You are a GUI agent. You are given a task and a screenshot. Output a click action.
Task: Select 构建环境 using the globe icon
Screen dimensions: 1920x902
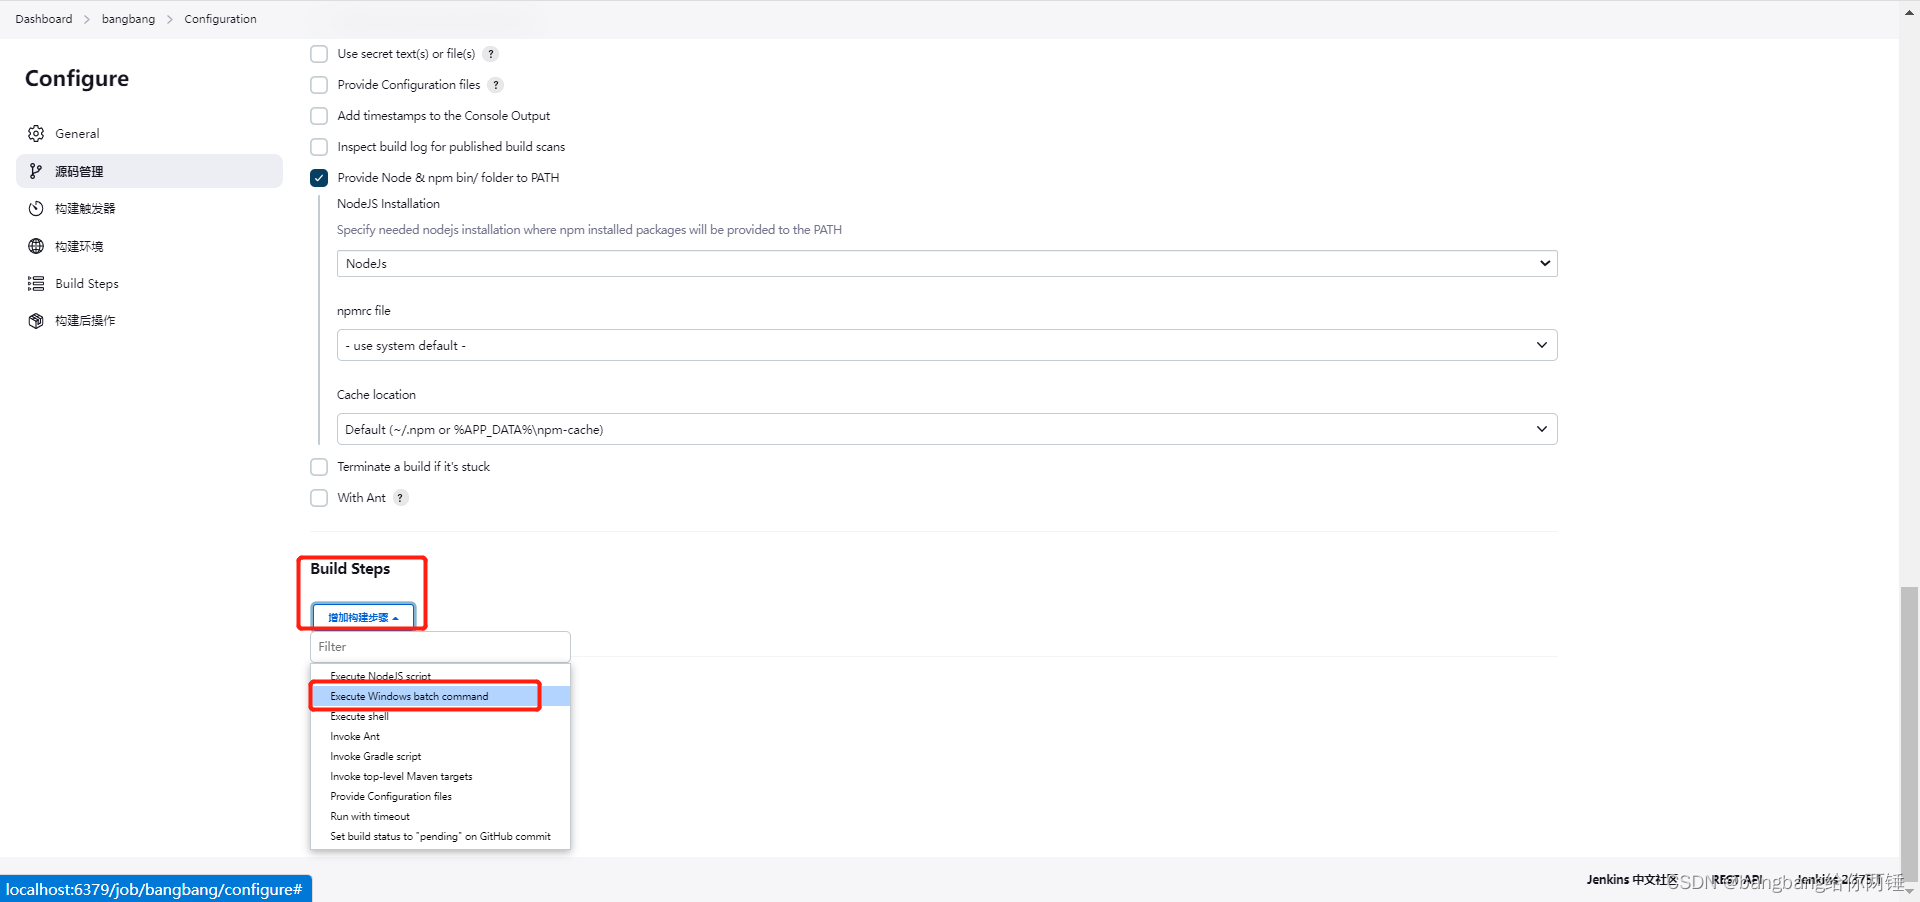36,246
